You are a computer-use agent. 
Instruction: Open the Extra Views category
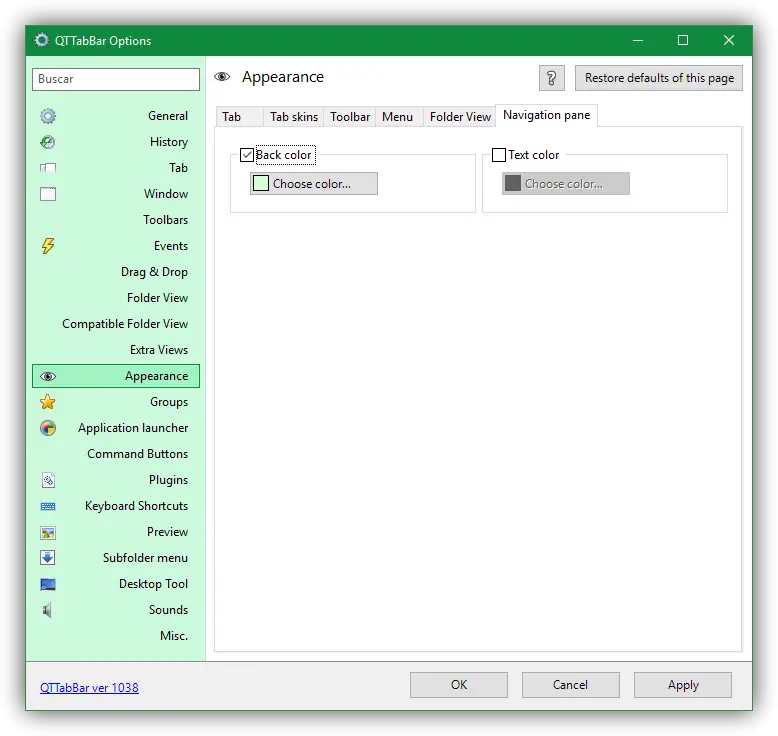tap(116, 350)
